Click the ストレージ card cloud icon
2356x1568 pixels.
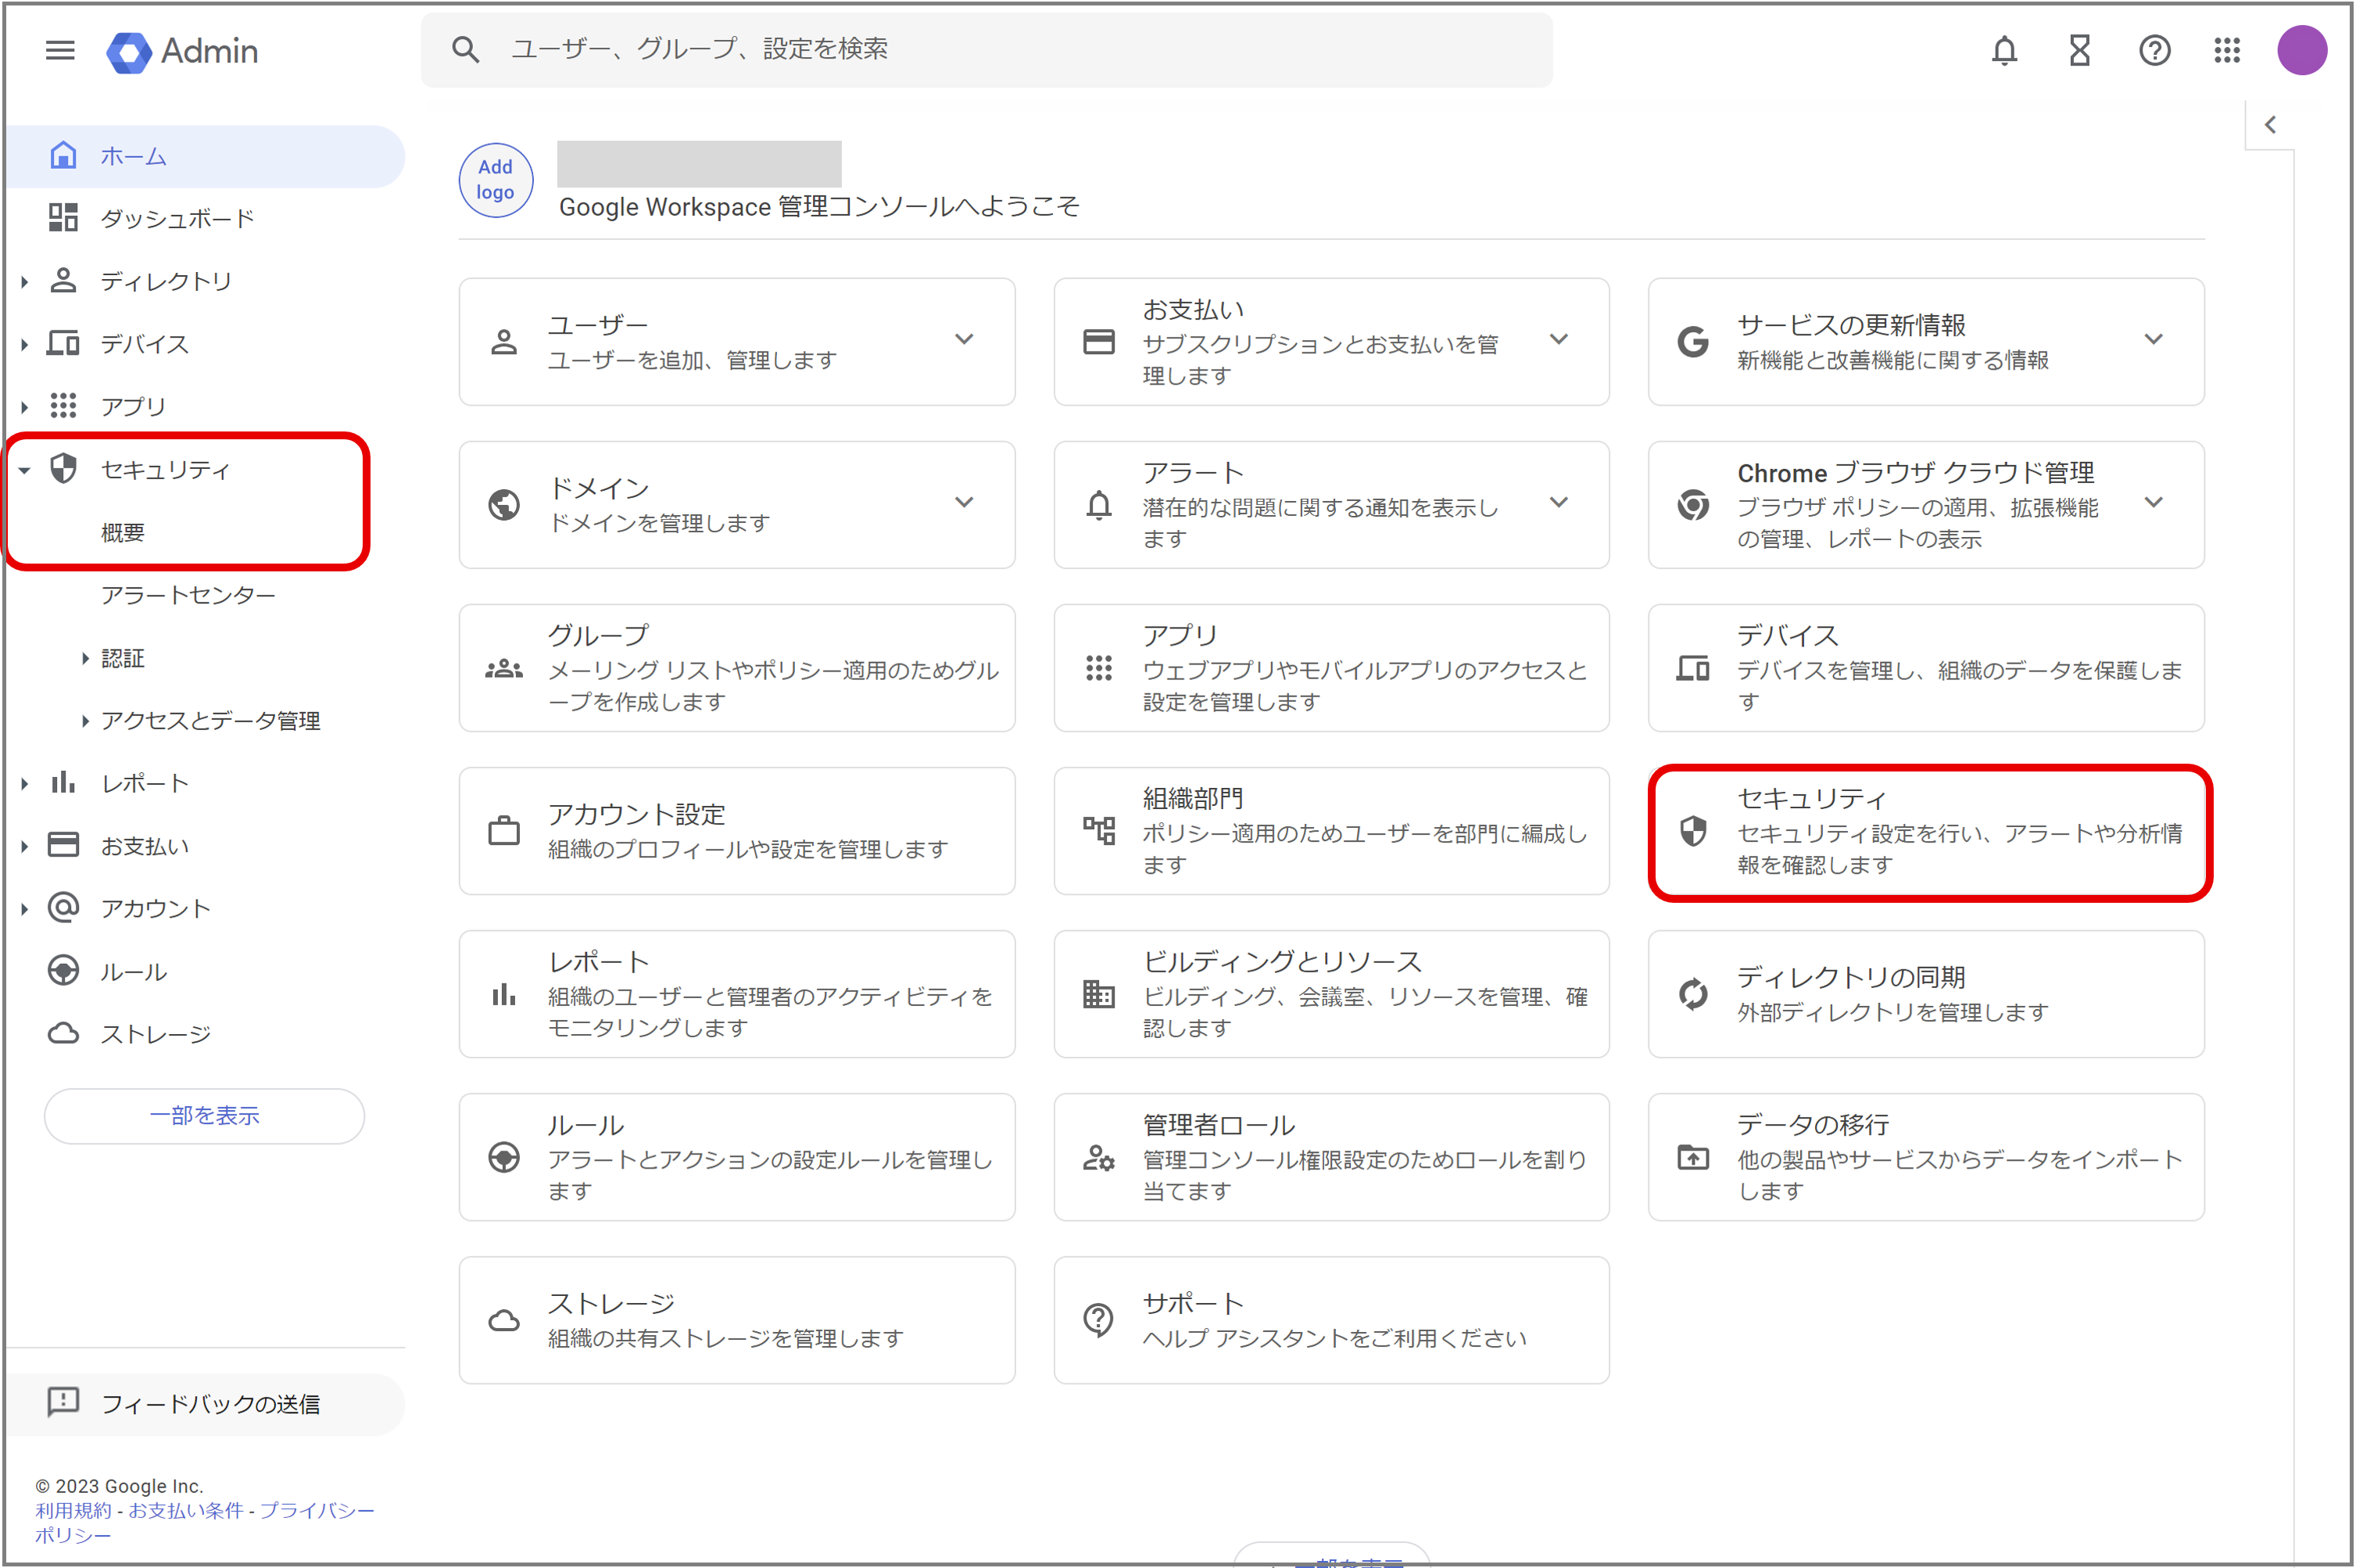coord(504,1321)
